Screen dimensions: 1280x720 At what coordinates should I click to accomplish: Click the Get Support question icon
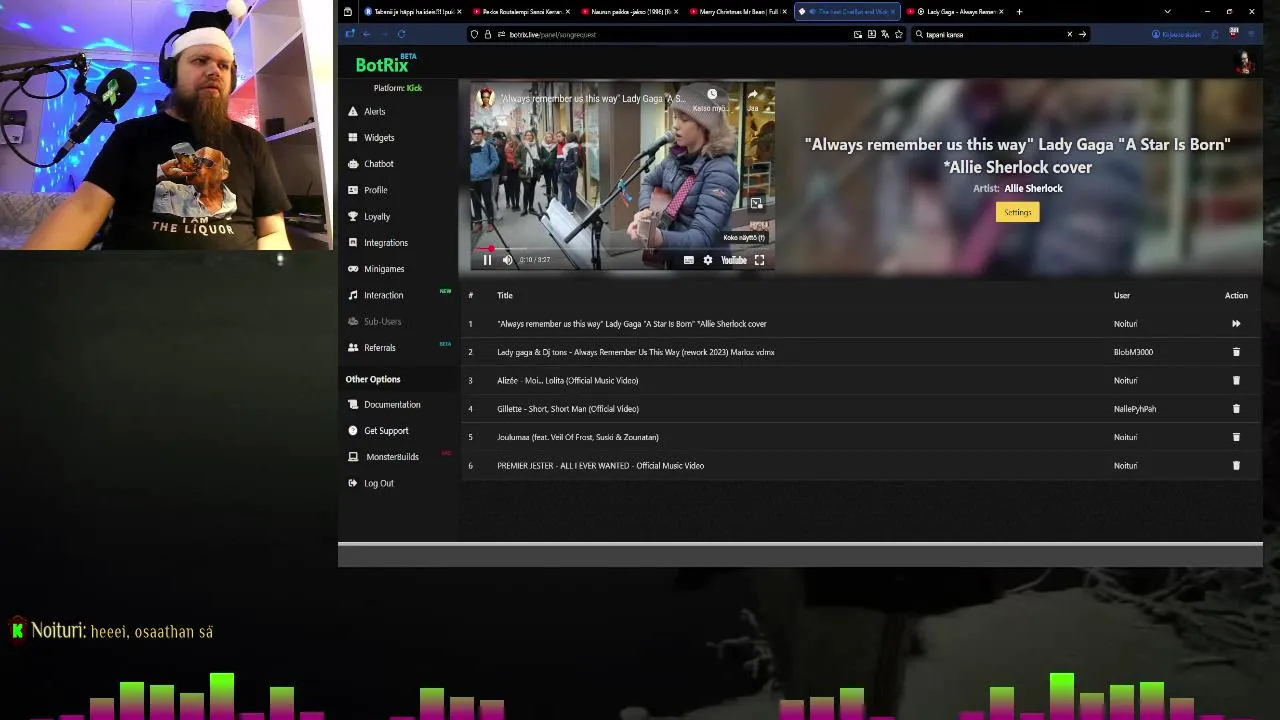353,431
